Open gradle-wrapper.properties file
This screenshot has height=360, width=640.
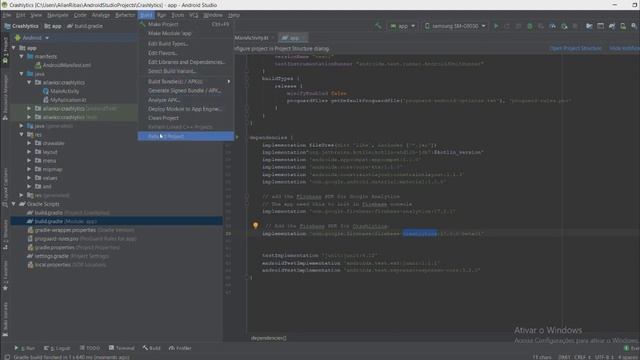coord(80,230)
